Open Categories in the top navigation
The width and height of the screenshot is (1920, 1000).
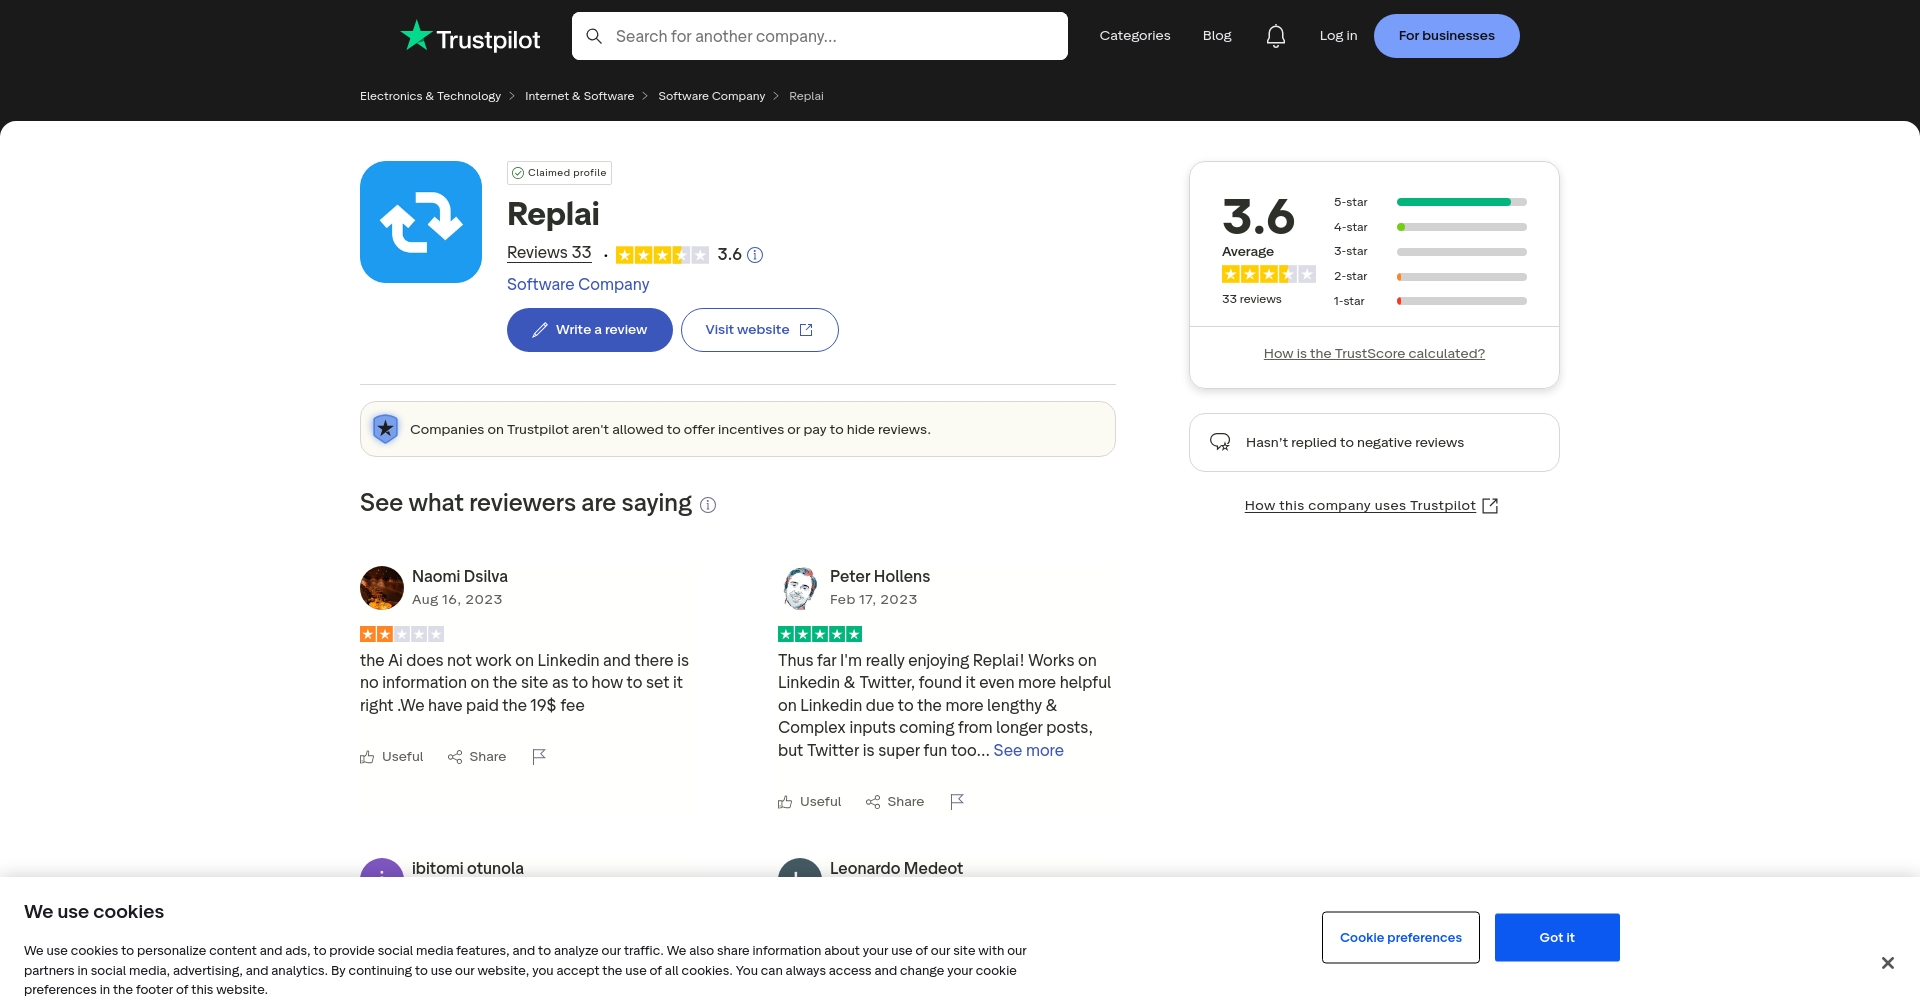click(x=1134, y=36)
